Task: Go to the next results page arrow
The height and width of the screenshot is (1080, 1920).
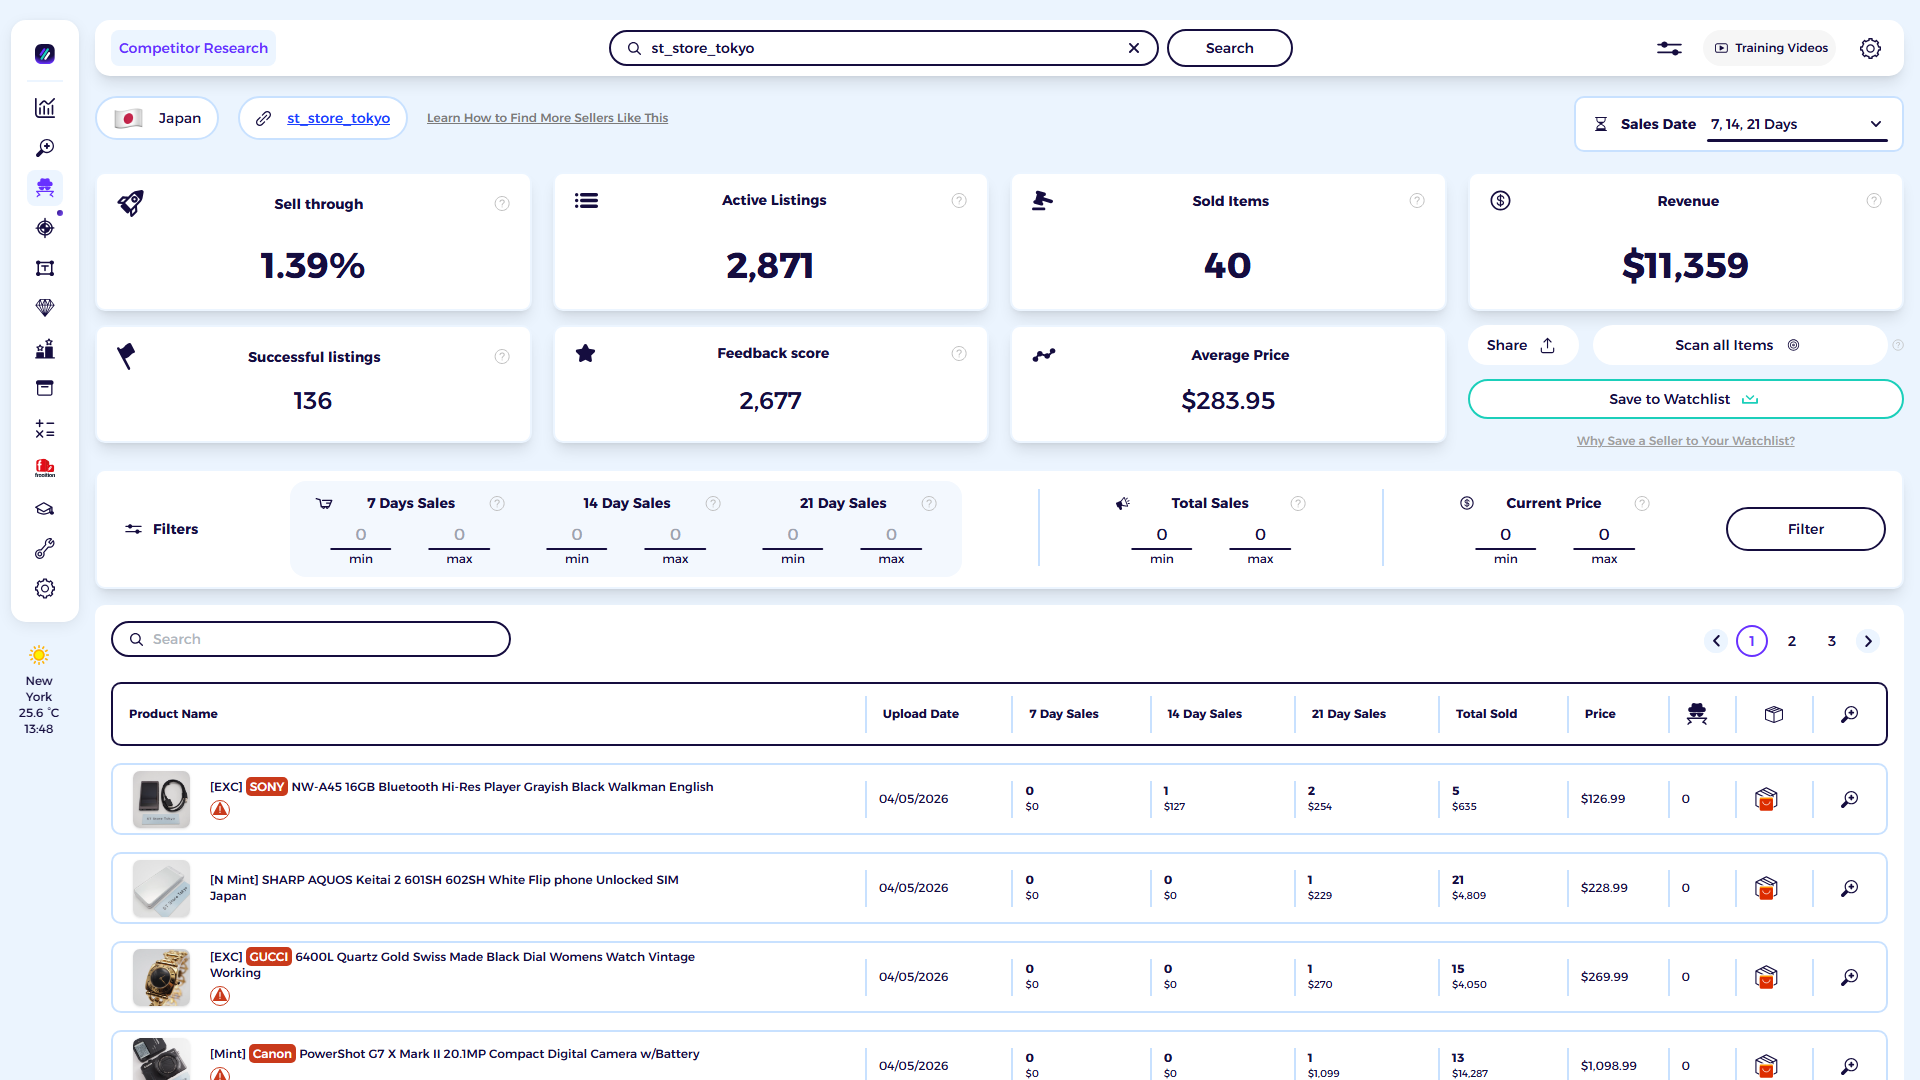Action: 1868,641
